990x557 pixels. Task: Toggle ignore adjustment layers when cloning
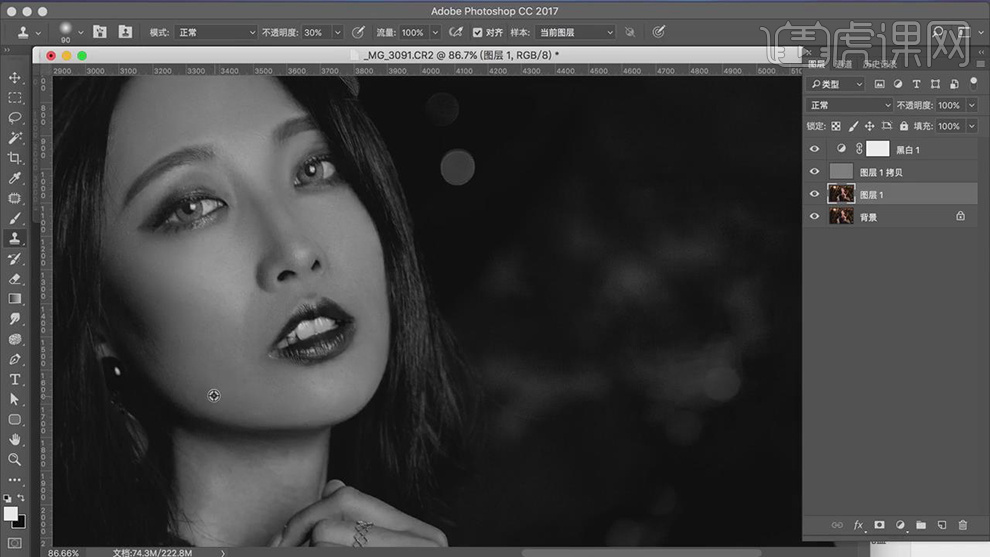(x=629, y=32)
